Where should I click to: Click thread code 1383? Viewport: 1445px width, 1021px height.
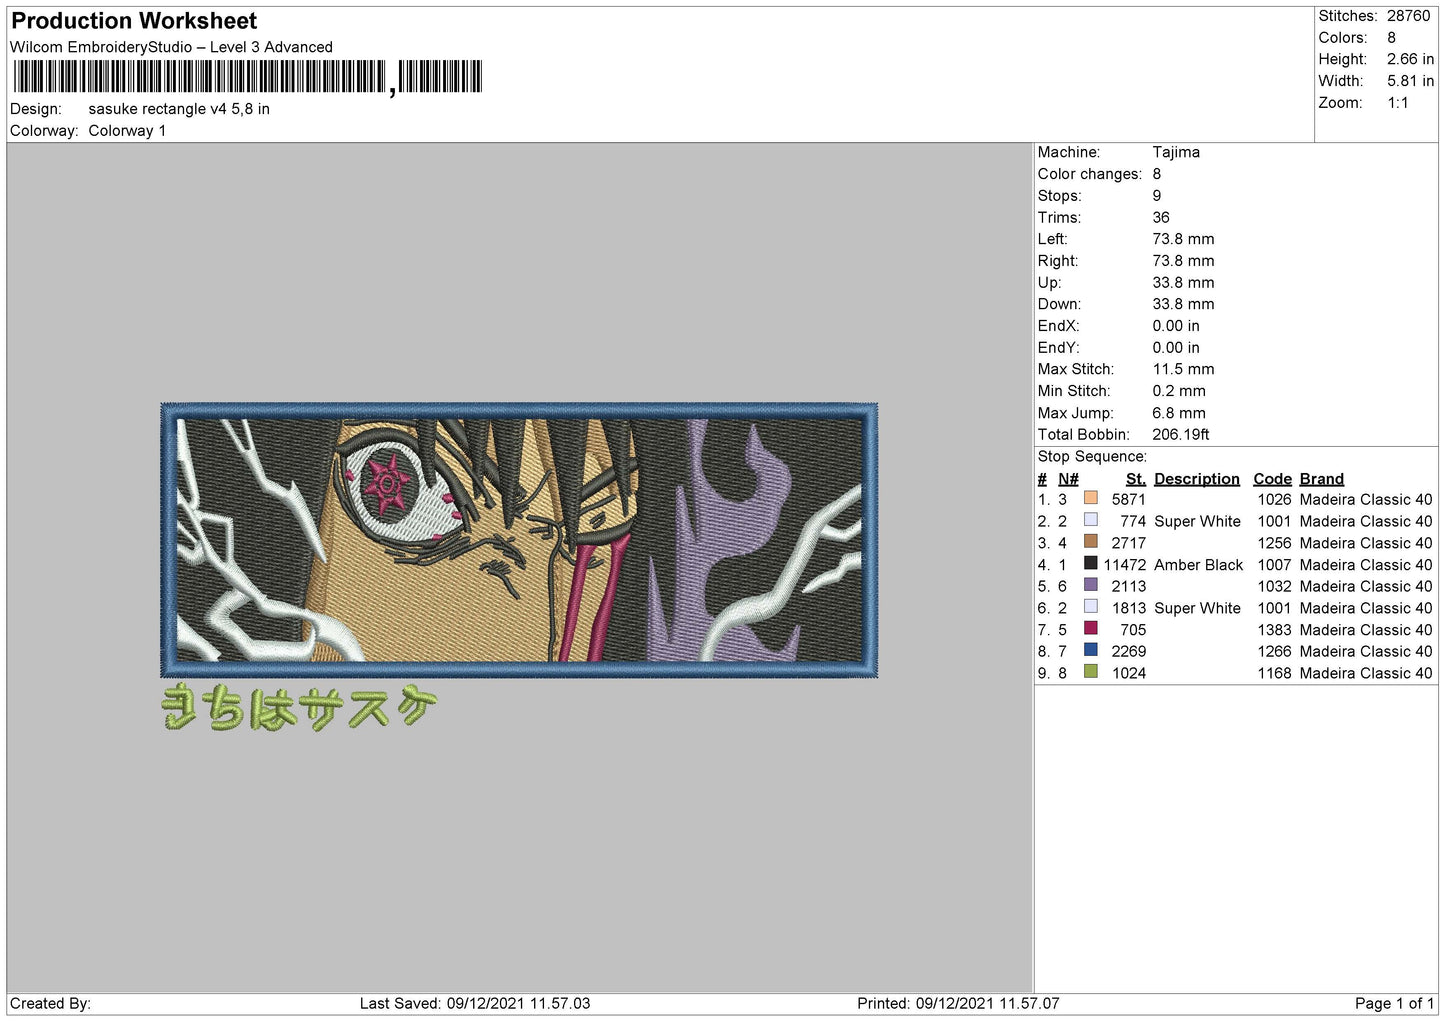[1275, 630]
